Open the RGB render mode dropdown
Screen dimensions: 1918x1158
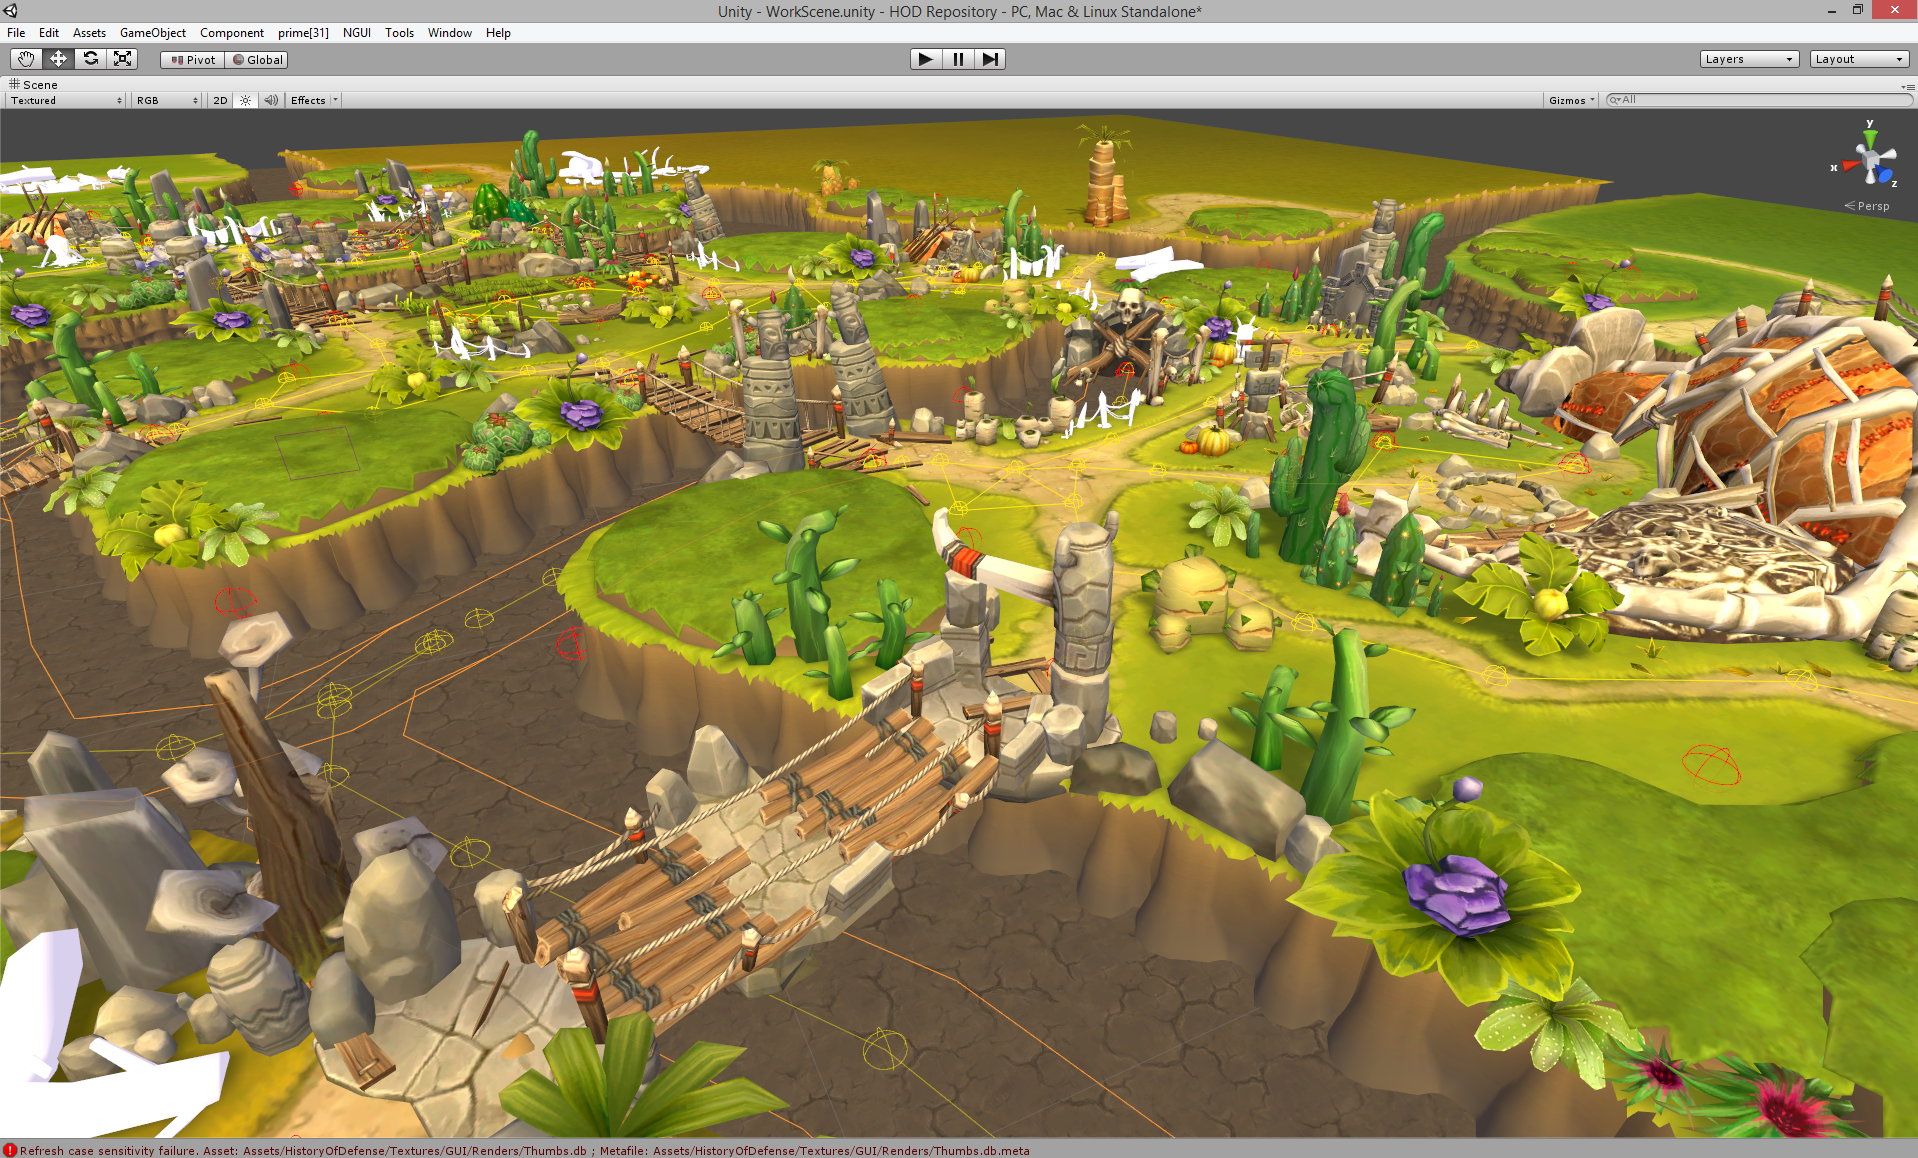[167, 100]
